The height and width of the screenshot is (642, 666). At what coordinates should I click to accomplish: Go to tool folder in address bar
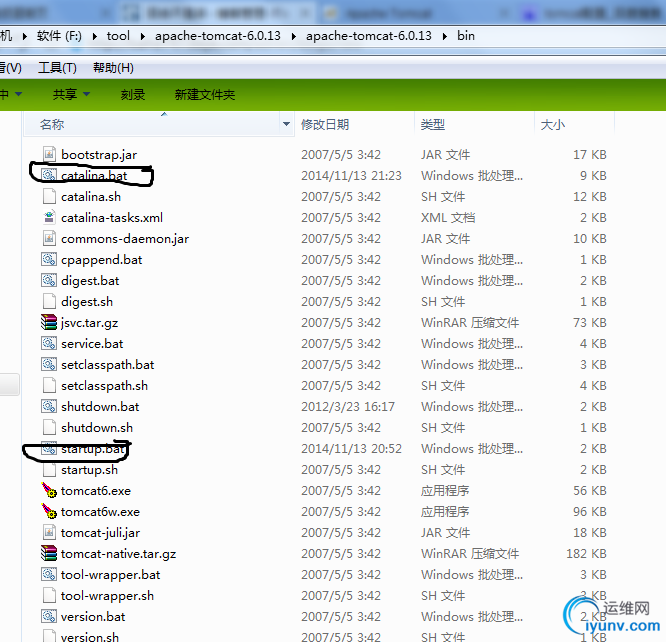tap(118, 36)
